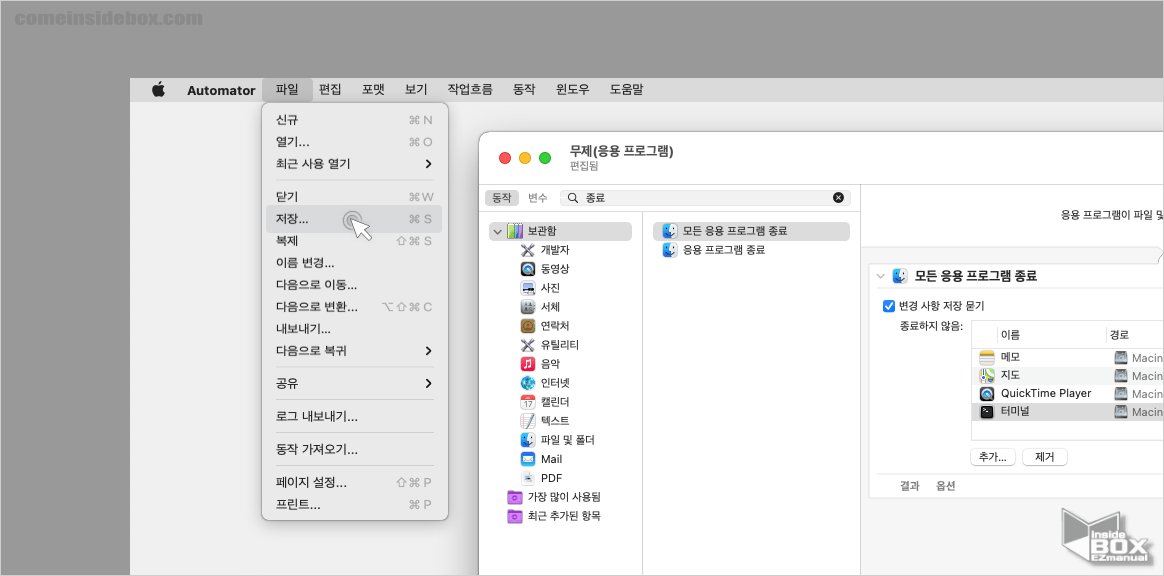1164x576 pixels.
Task: Select the 터미널 app icon in list
Action: pyautogui.click(x=987, y=411)
